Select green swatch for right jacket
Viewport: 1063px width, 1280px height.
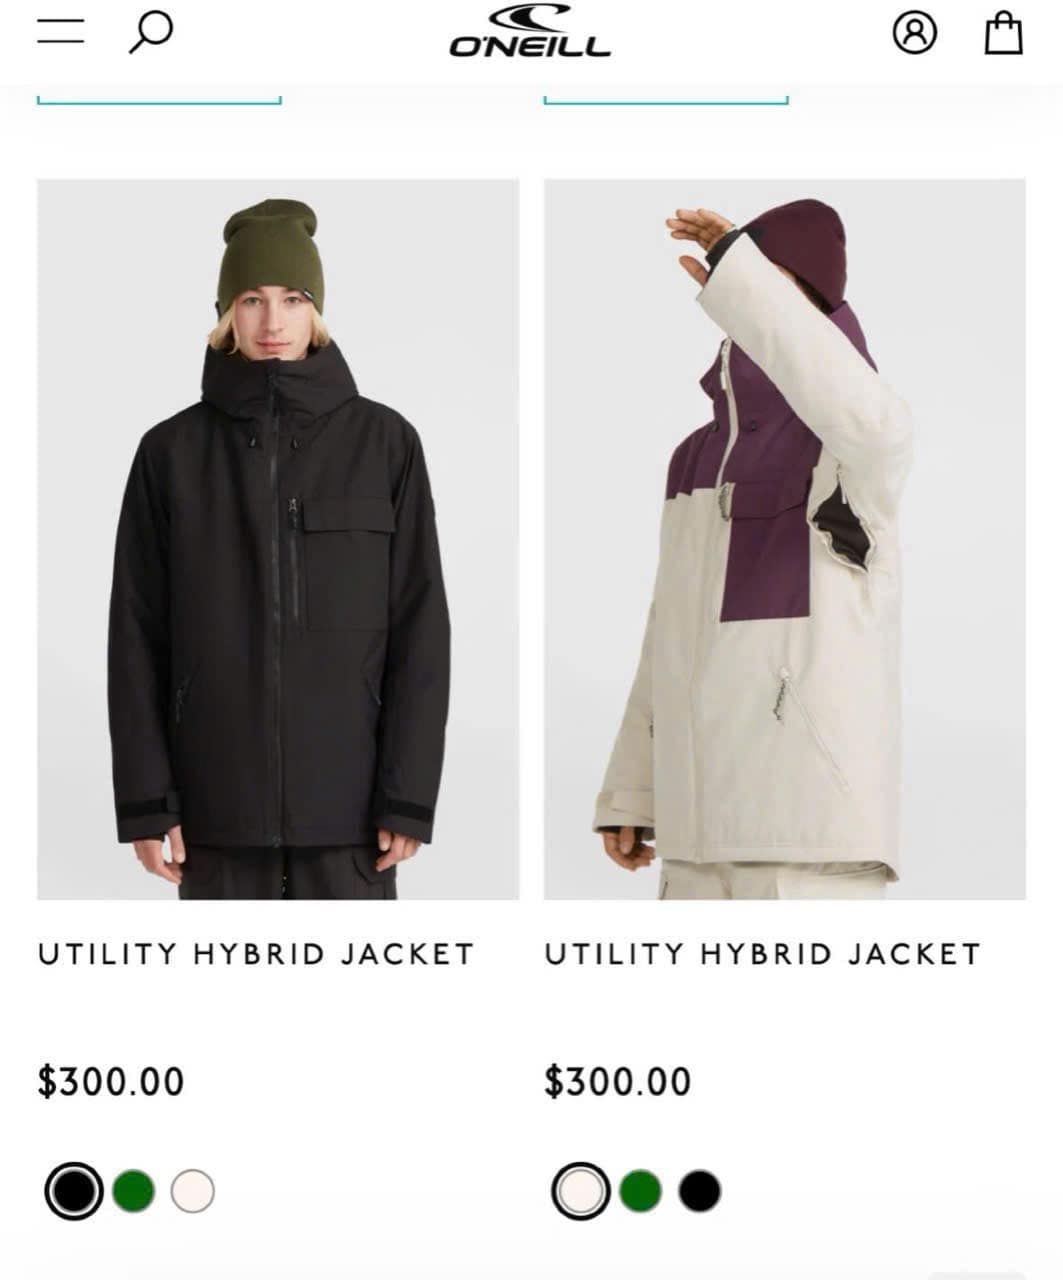[640, 1191]
